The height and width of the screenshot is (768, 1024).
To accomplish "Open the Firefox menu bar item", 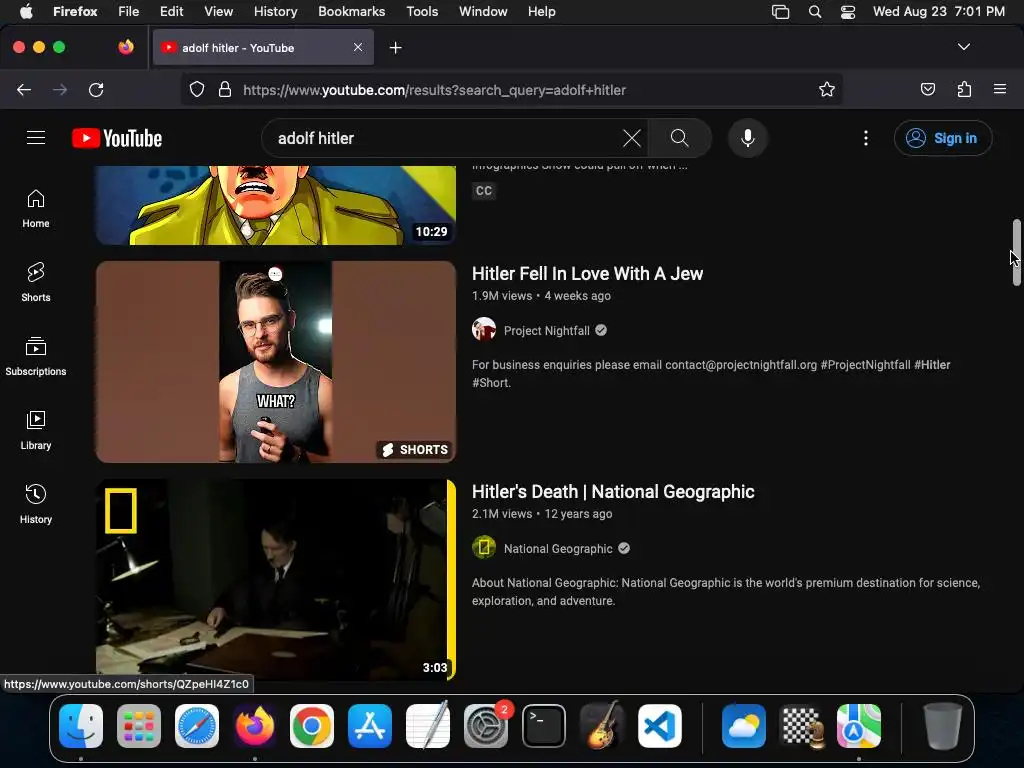I will point(75,11).
